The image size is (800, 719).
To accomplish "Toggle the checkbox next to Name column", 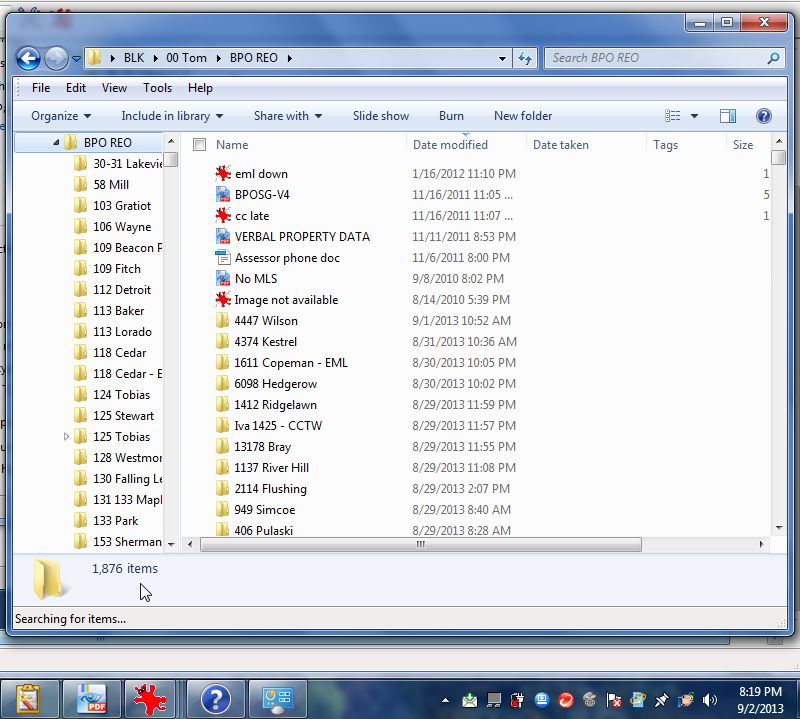I will point(199,144).
